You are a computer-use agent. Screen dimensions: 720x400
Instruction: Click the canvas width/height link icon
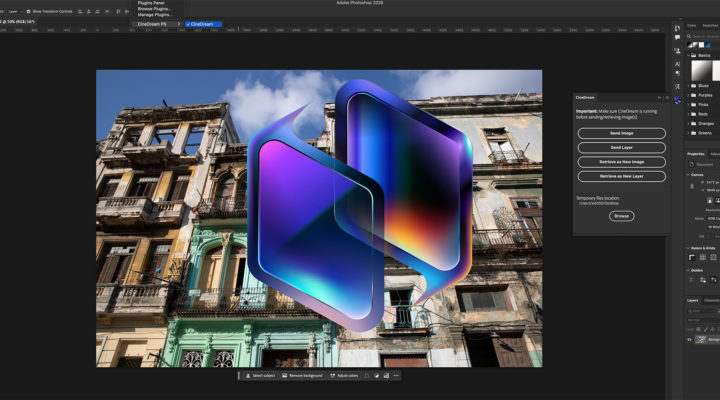coord(692,186)
